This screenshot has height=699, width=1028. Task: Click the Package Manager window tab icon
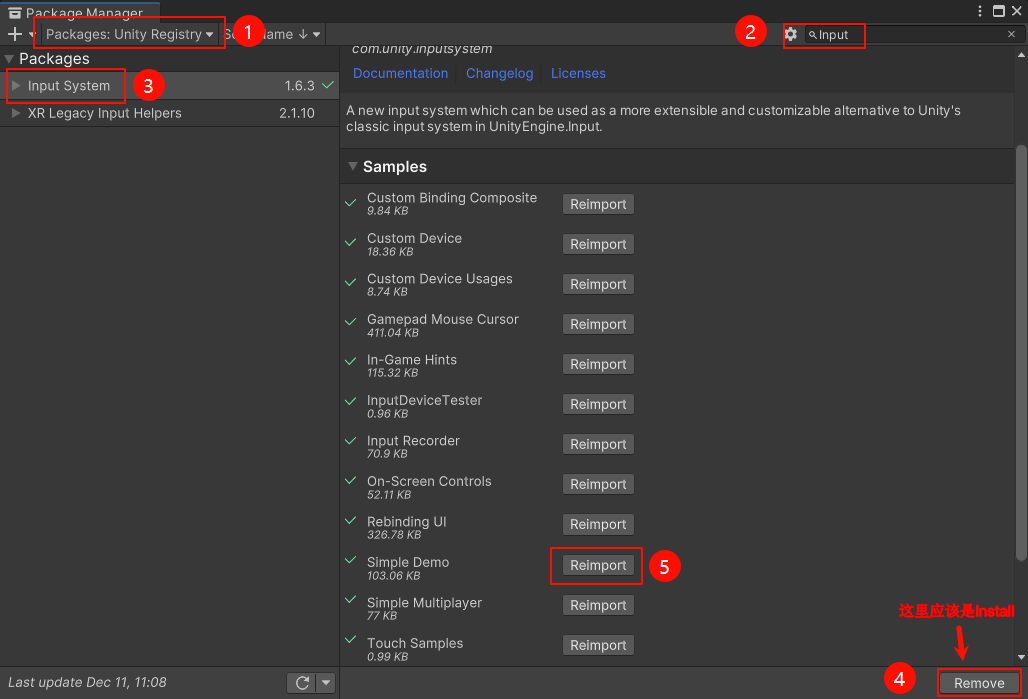pos(14,13)
